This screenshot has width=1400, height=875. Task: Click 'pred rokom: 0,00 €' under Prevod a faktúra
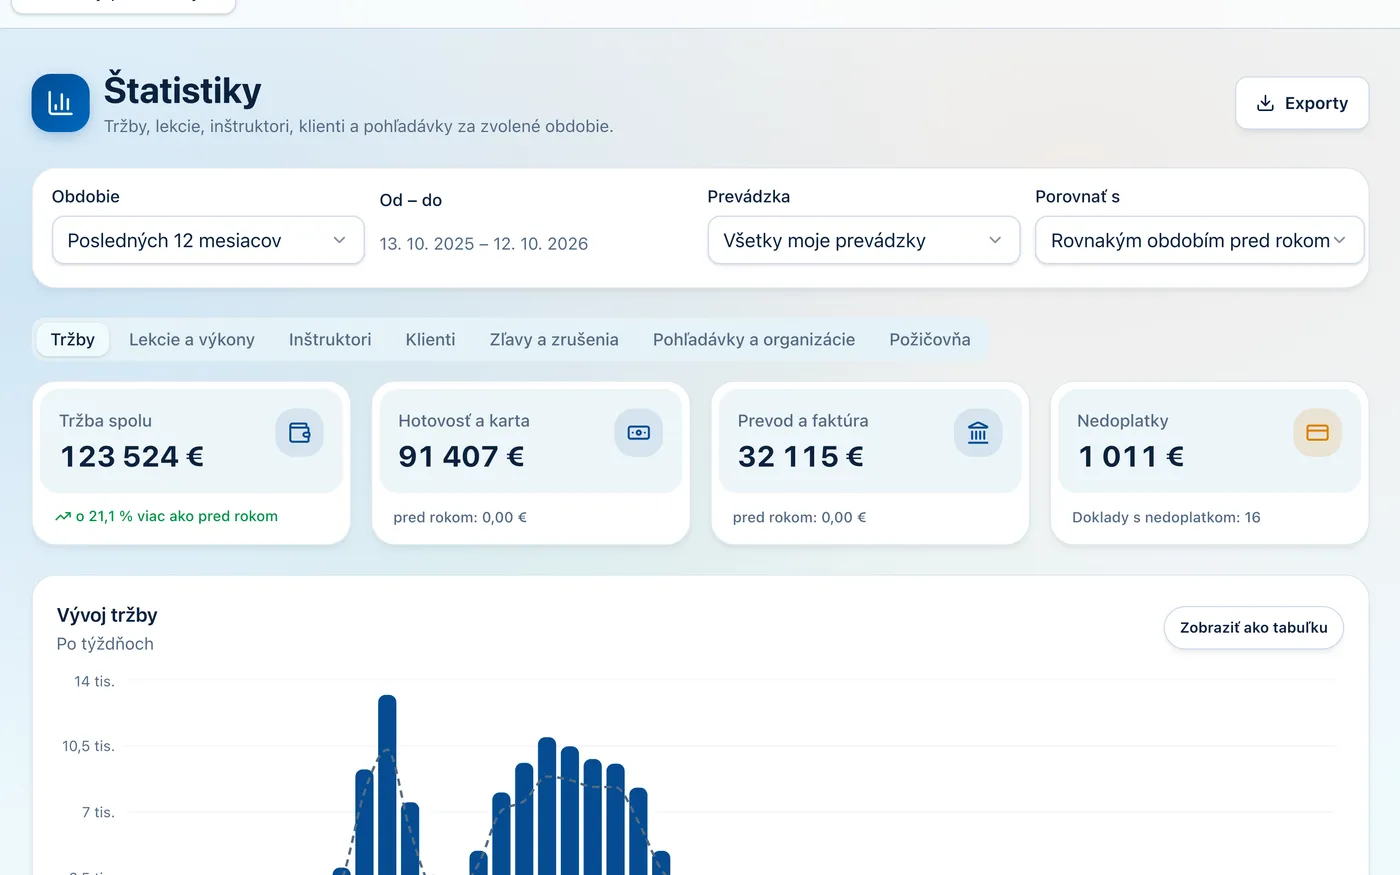click(799, 517)
